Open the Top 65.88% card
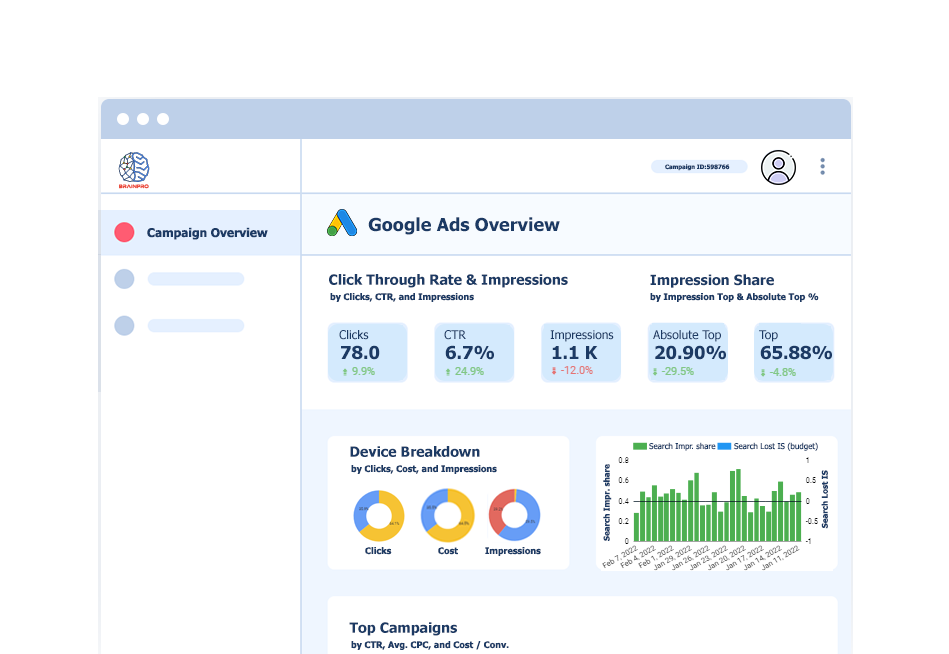 (794, 352)
